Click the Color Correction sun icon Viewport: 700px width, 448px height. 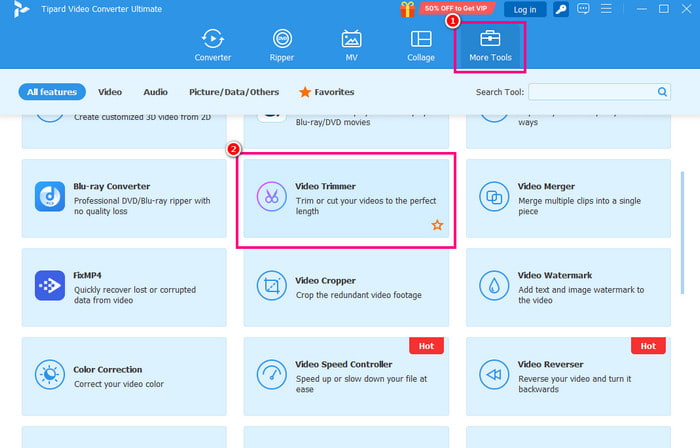click(50, 374)
